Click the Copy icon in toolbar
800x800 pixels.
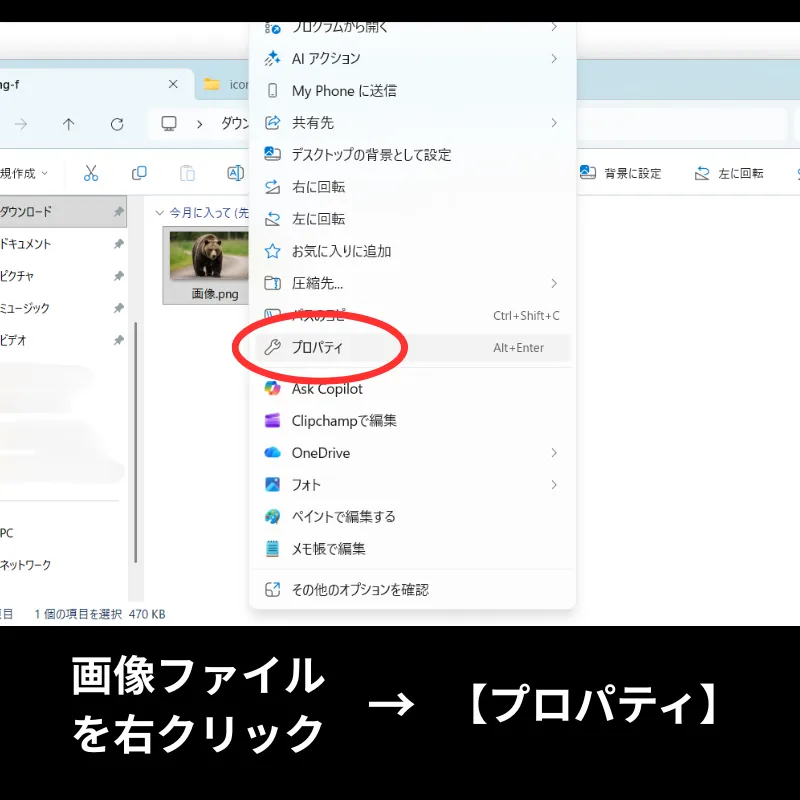[x=139, y=173]
